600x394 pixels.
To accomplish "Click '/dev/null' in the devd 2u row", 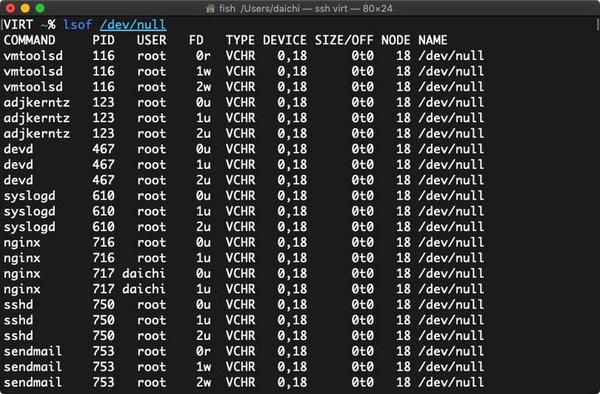I will coord(451,180).
